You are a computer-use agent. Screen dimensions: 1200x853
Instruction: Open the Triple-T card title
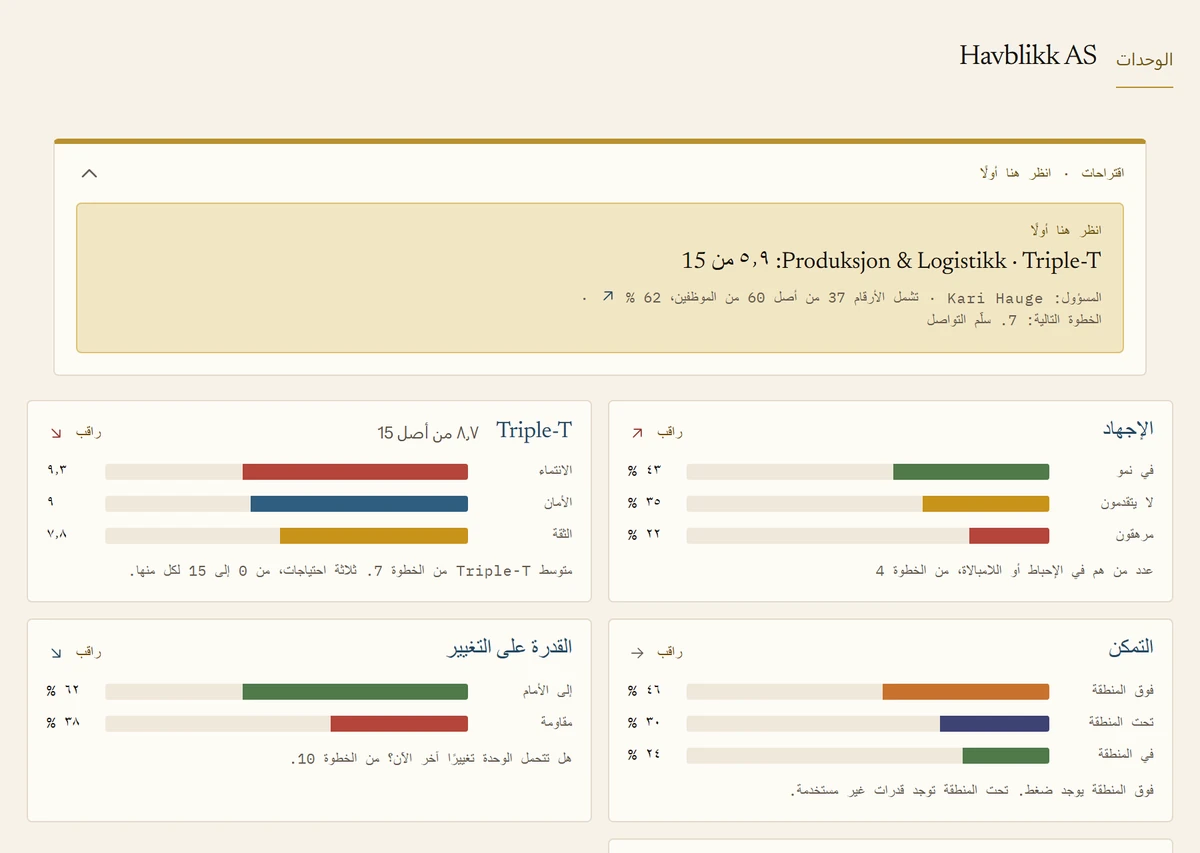534,430
